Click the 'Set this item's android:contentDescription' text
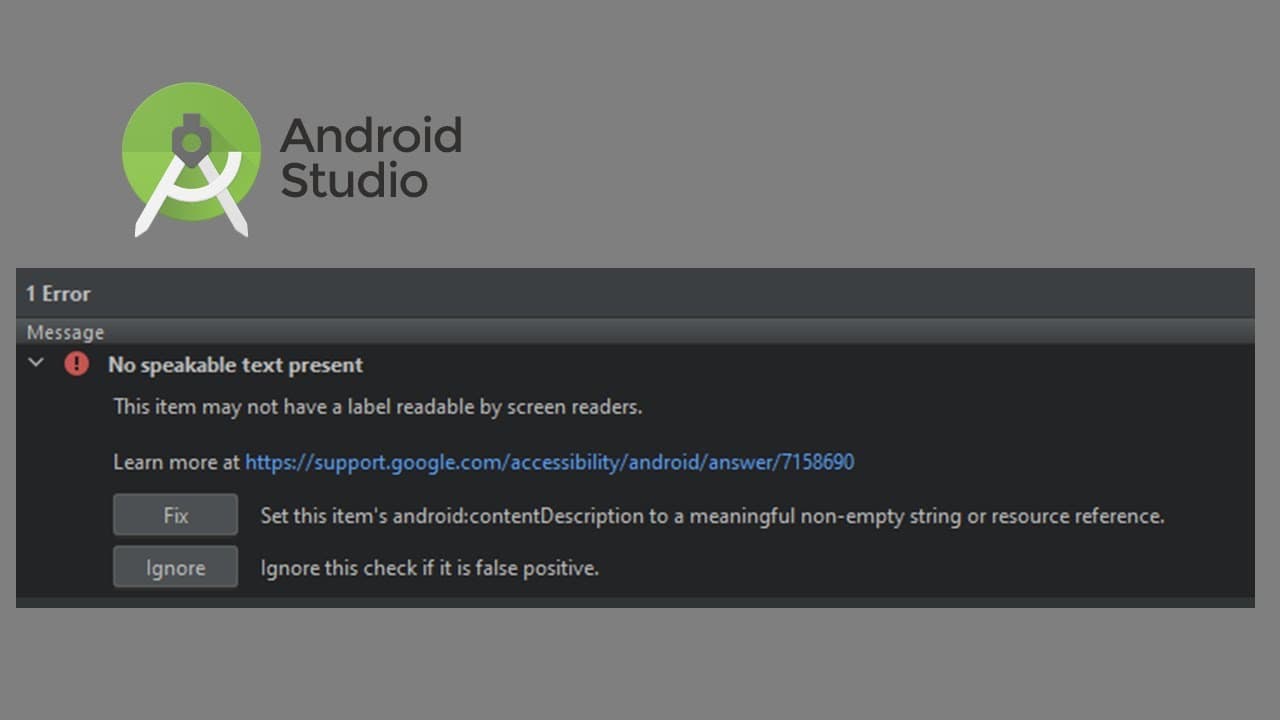This screenshot has width=1280, height=720. 713,516
